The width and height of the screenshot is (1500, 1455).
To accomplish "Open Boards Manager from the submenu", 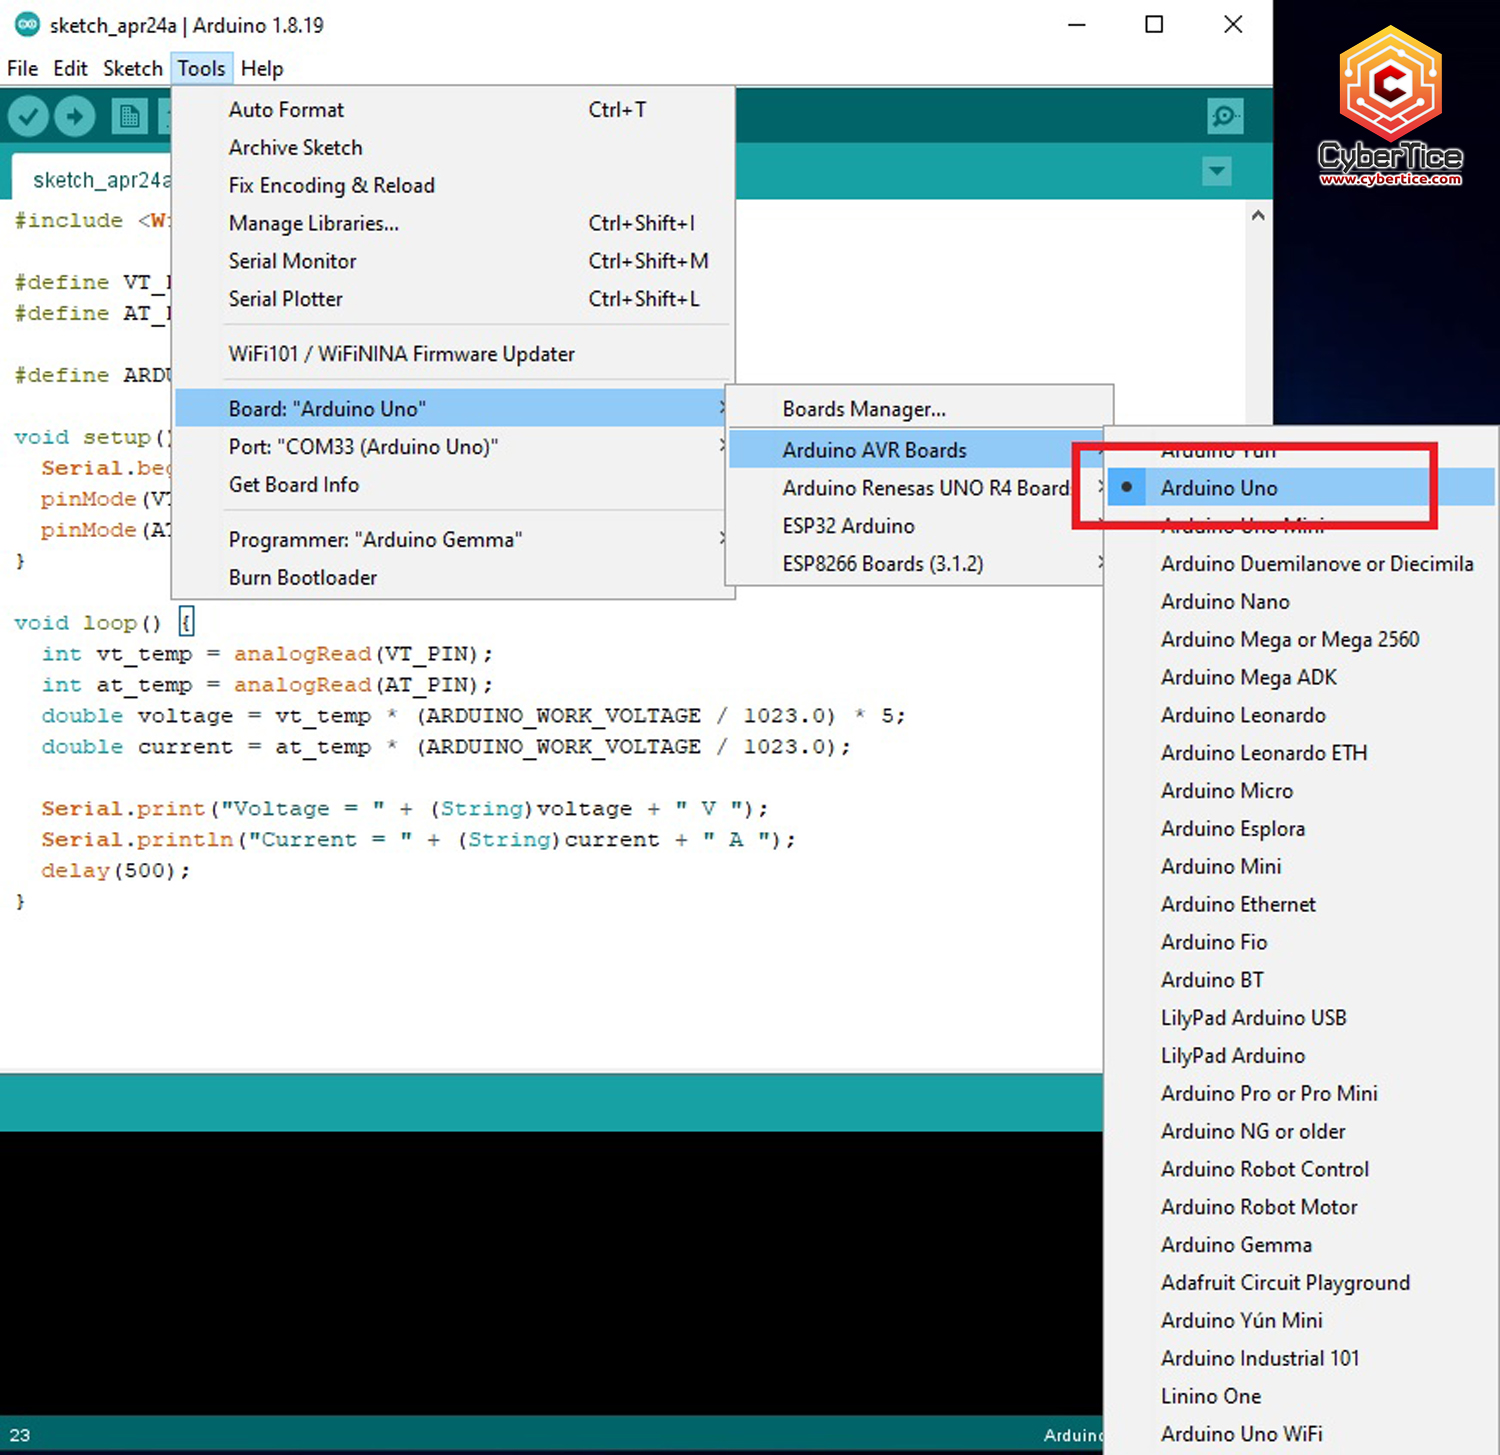I will [863, 409].
